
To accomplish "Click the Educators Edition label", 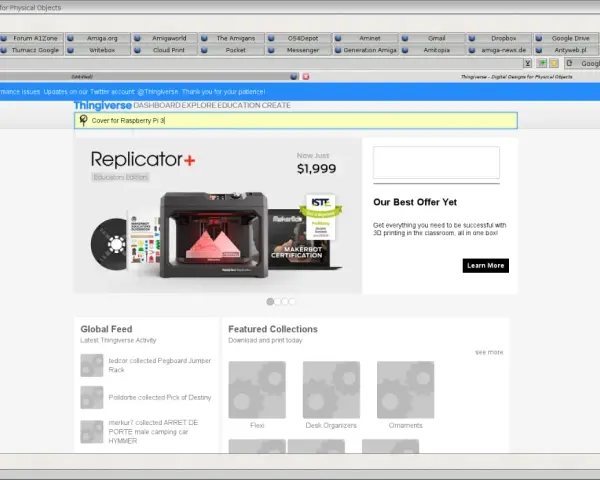I will [121, 177].
